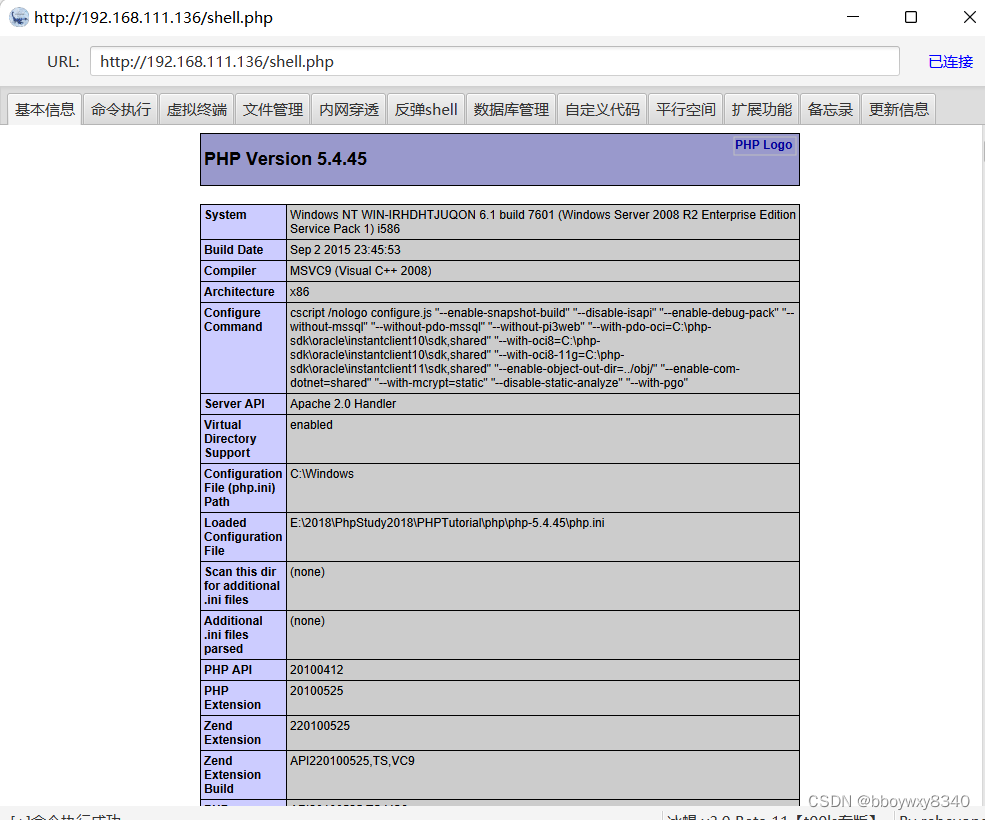
Task: Click the right side vertical scrollbar
Action: click(x=979, y=400)
